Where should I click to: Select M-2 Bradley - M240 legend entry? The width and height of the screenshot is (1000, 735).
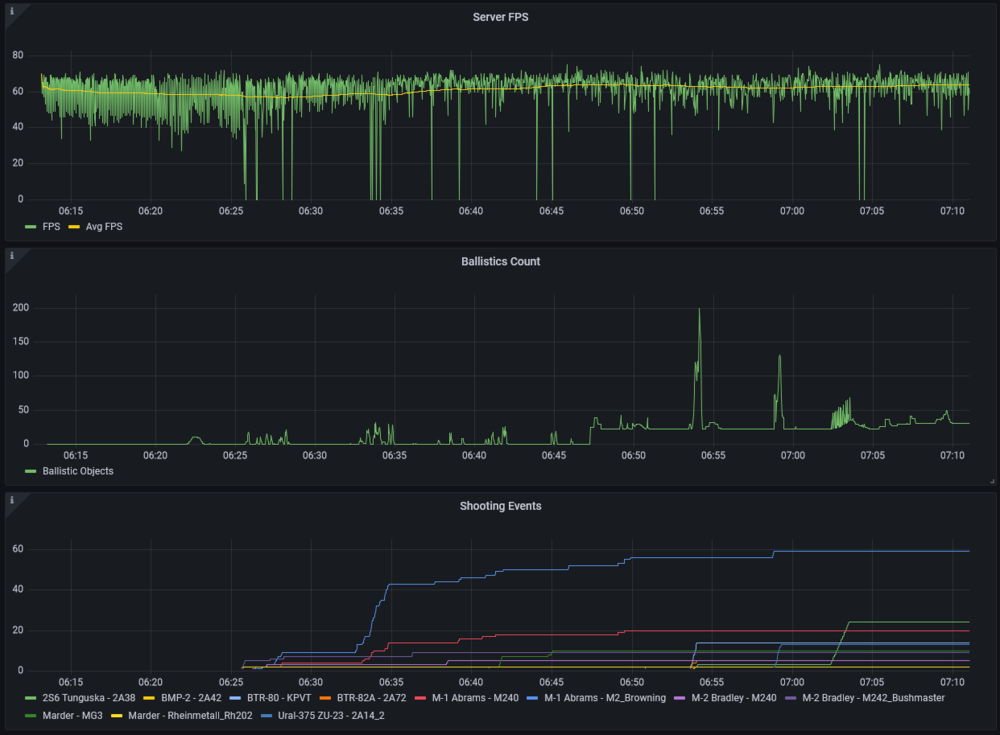[x=733, y=698]
